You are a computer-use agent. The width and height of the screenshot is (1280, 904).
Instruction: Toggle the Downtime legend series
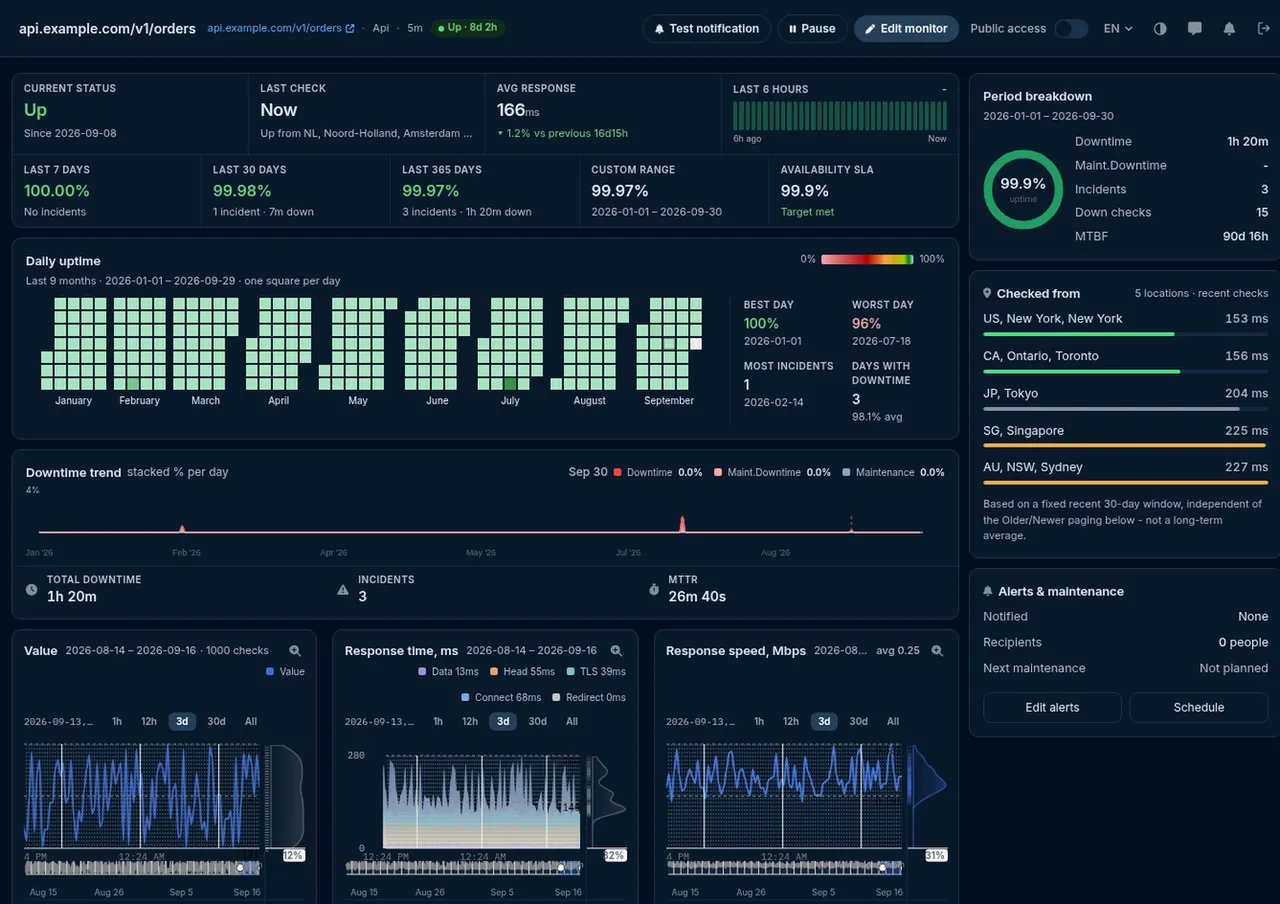point(657,472)
